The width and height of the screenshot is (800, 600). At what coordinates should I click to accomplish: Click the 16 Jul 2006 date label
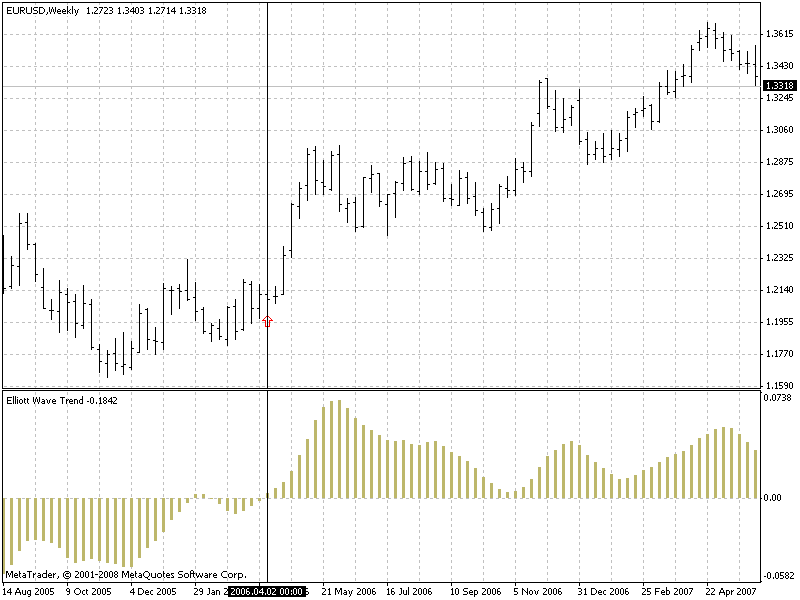tap(410, 592)
